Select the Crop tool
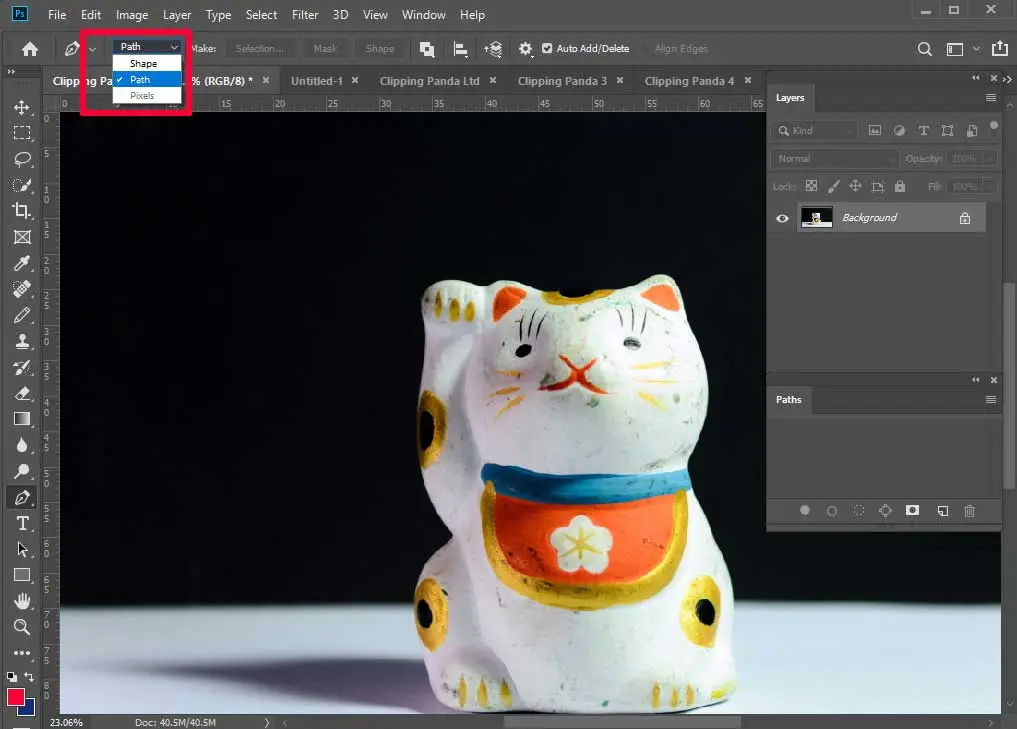1017x729 pixels. [22, 211]
